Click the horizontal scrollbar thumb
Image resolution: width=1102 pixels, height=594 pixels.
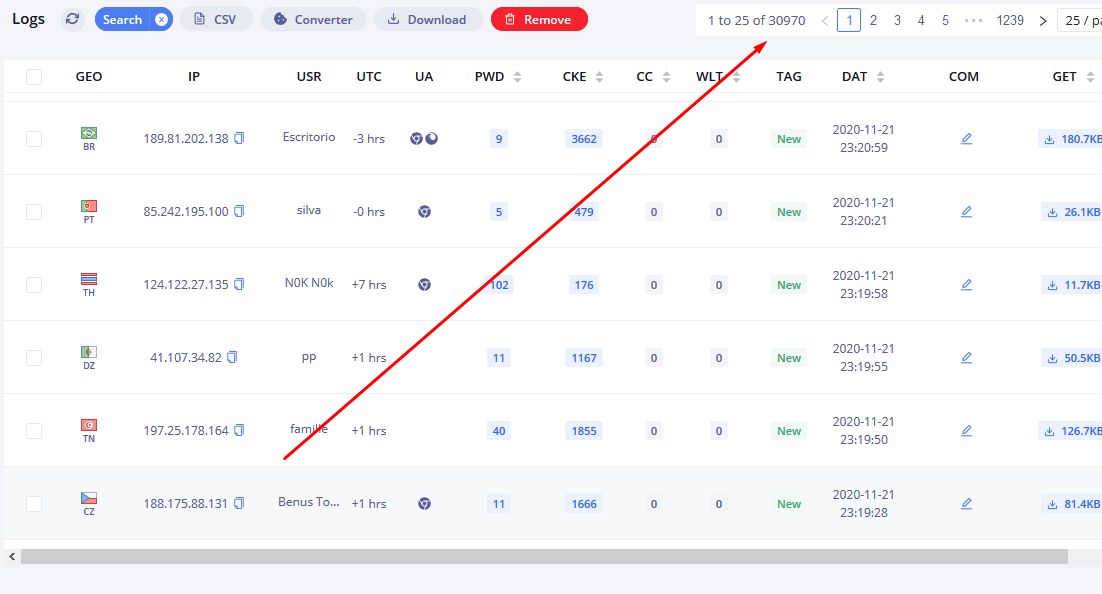[544, 557]
